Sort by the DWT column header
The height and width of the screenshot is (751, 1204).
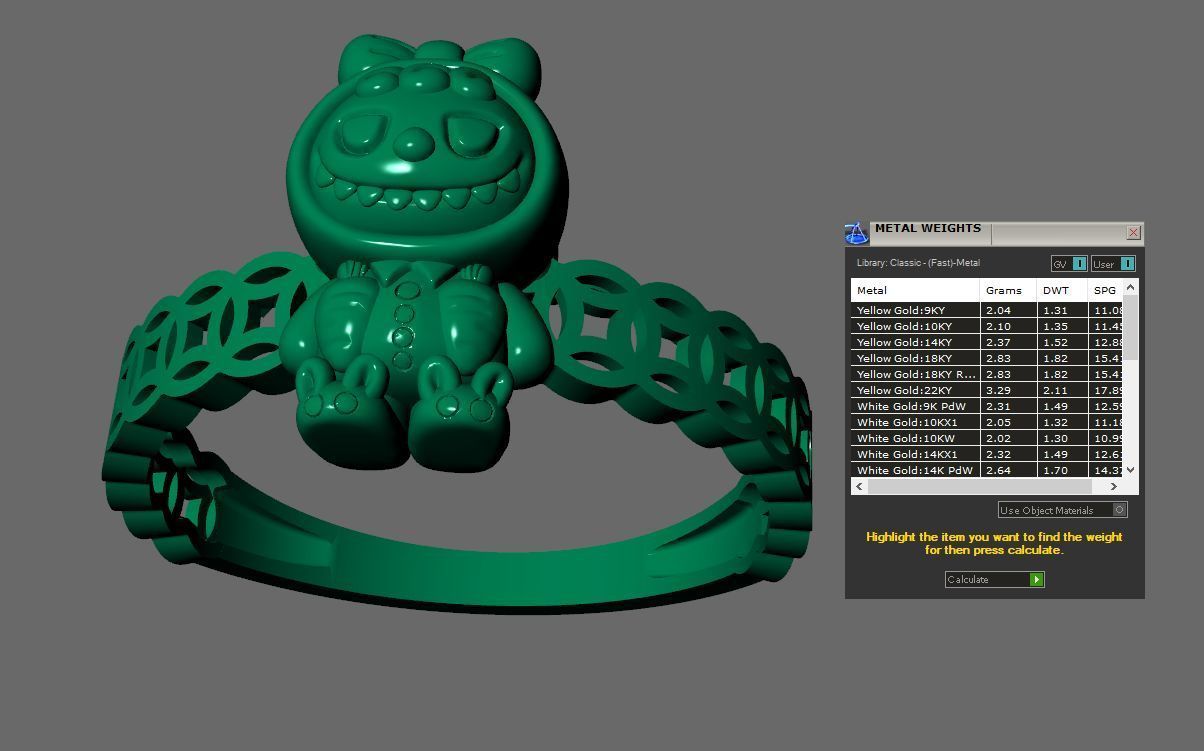click(1062, 290)
